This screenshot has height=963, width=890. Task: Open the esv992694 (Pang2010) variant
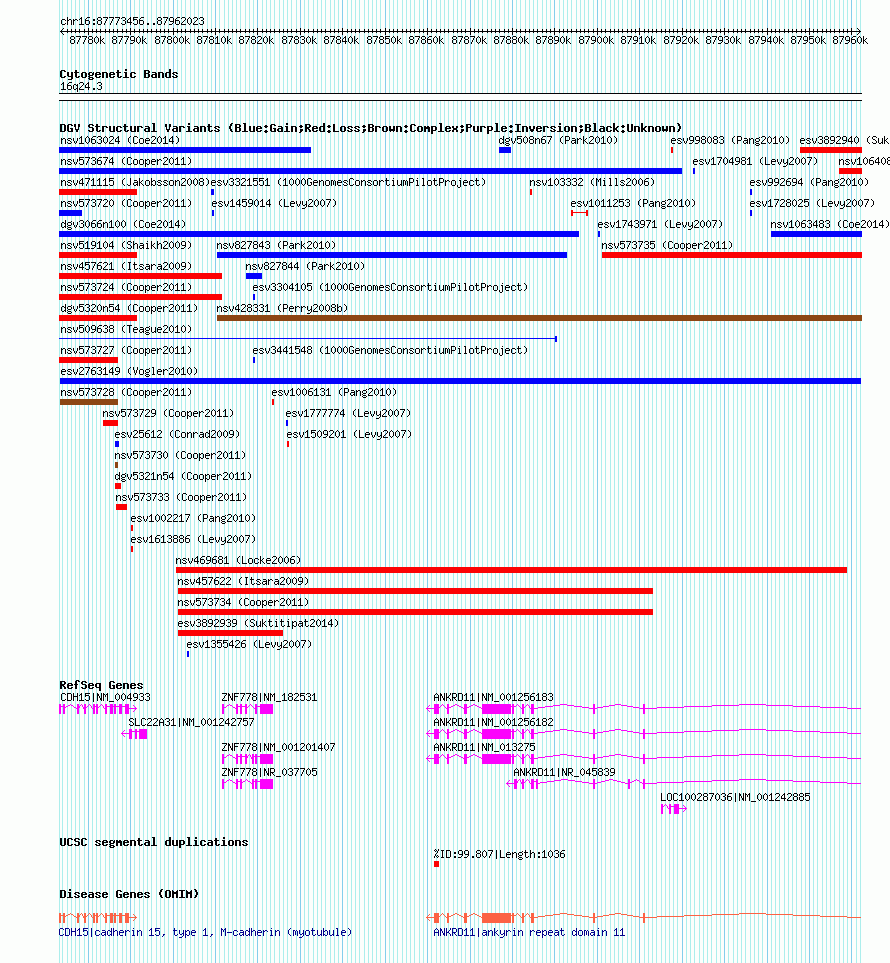pyautogui.click(x=809, y=182)
